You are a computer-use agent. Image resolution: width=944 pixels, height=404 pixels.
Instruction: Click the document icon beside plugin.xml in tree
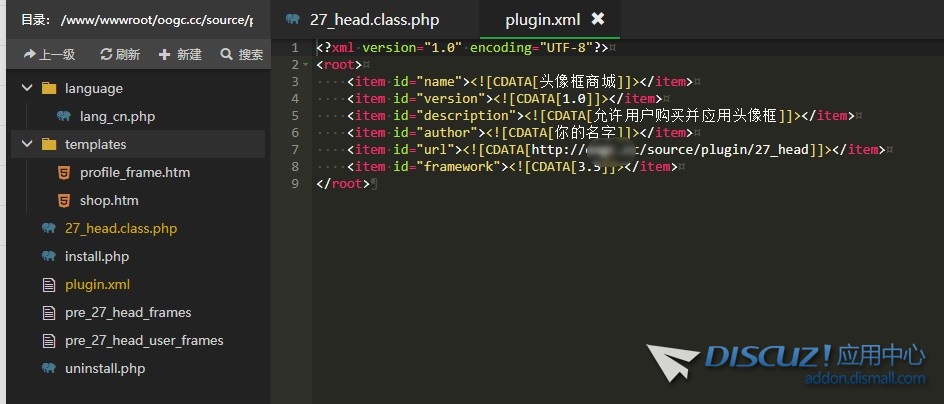click(x=49, y=284)
